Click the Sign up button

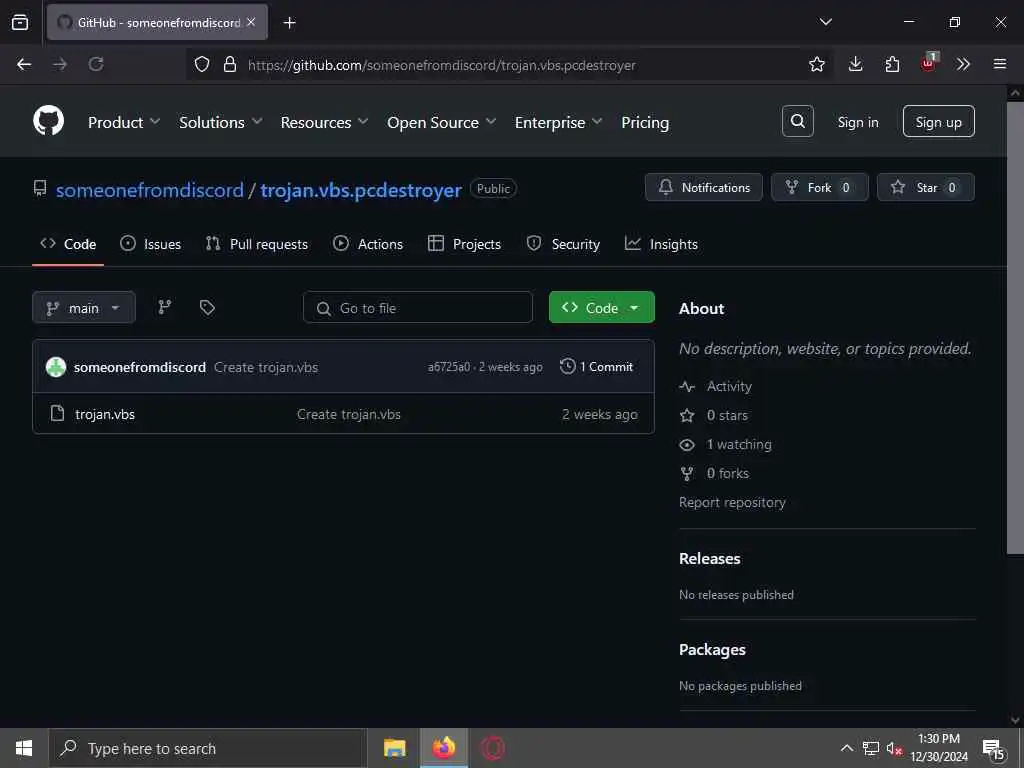[x=938, y=121]
